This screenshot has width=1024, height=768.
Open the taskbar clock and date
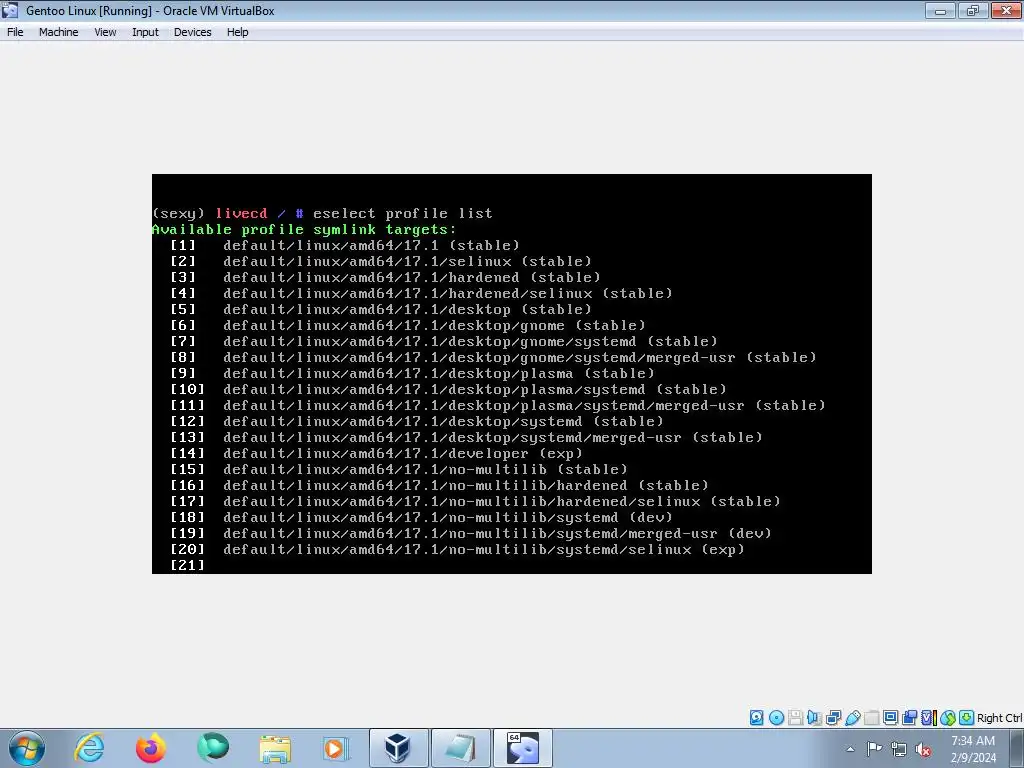tap(973, 749)
